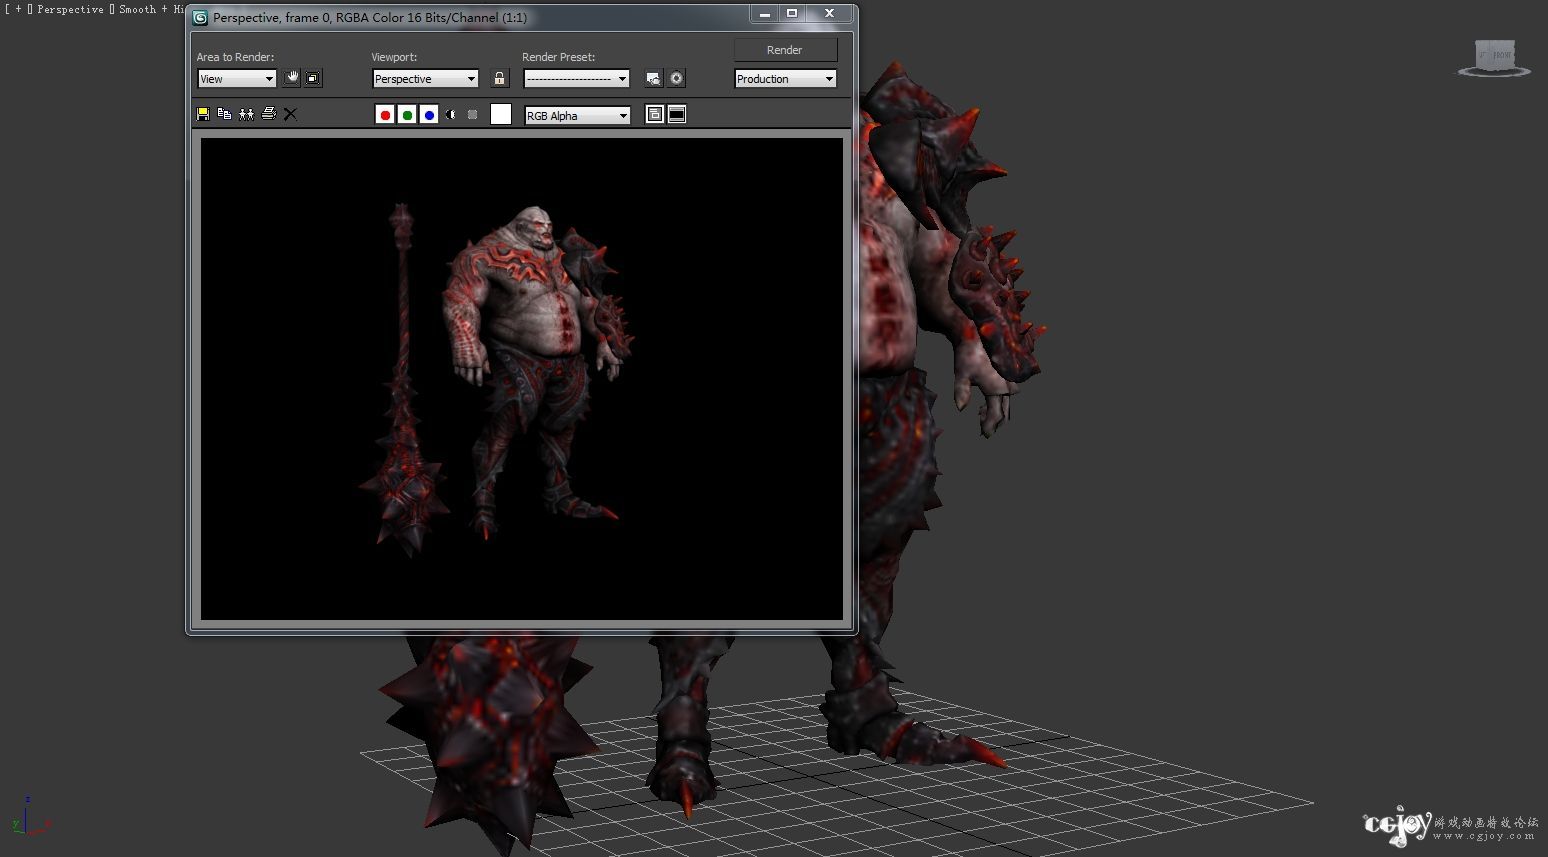The height and width of the screenshot is (857, 1548).
Task: Open Environment and Effects dialog icon
Action: [x=677, y=78]
